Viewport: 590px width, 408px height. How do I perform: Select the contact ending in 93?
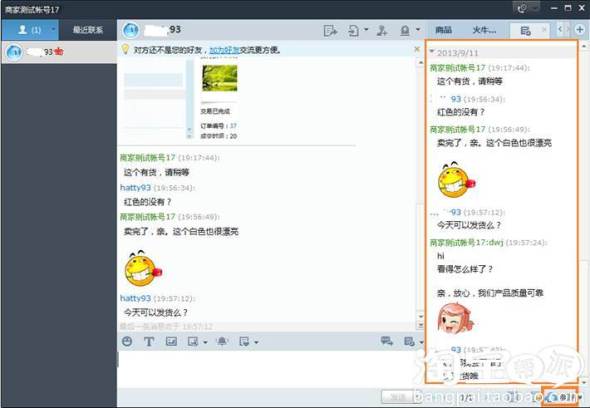click(x=59, y=52)
